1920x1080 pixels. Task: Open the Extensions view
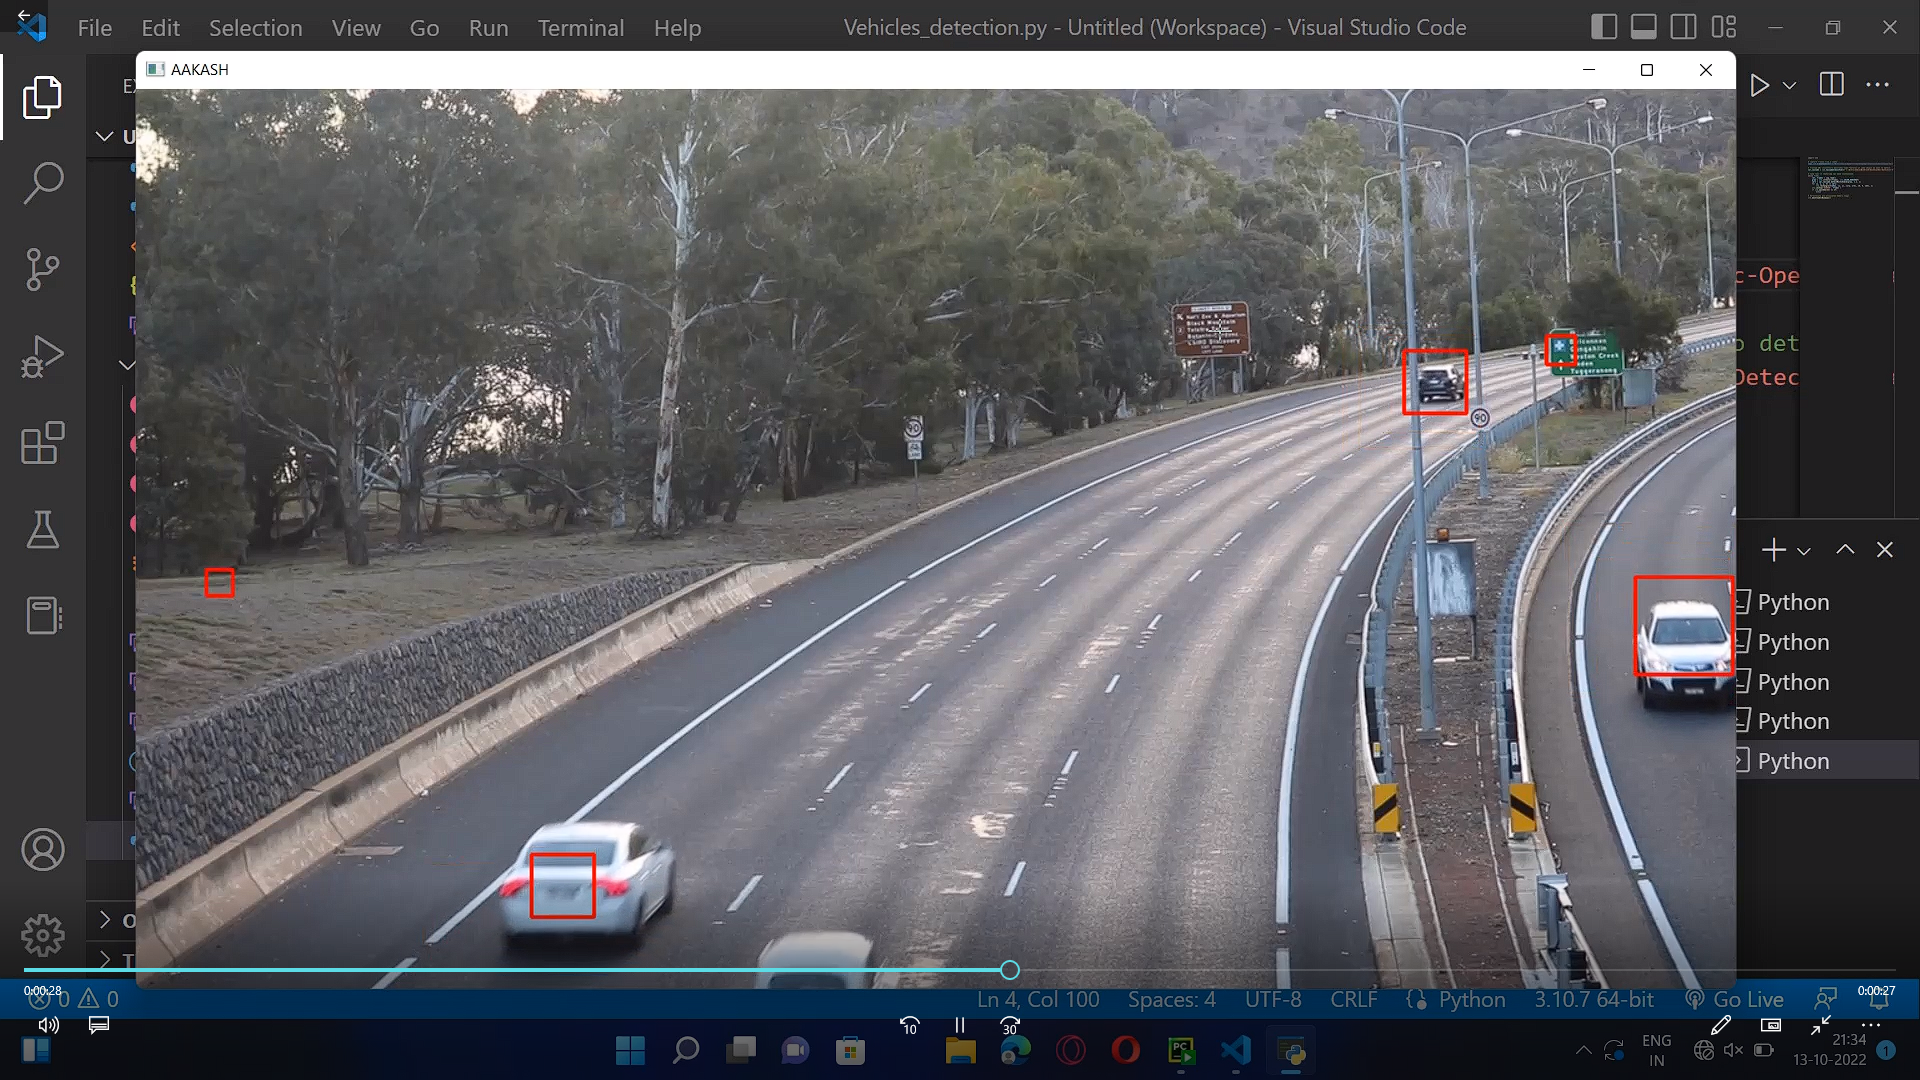point(42,443)
